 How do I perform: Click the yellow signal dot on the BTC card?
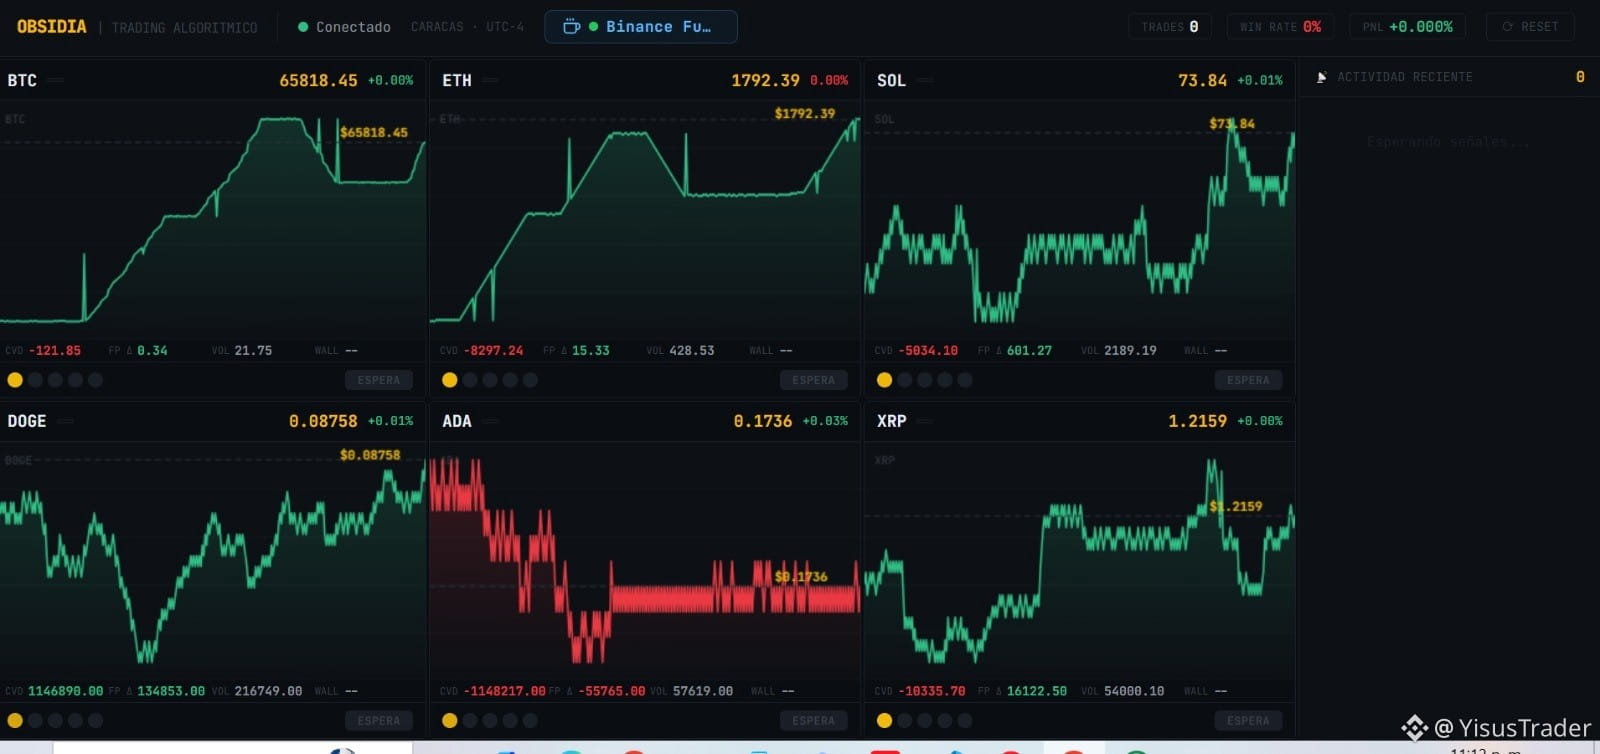pos(15,380)
